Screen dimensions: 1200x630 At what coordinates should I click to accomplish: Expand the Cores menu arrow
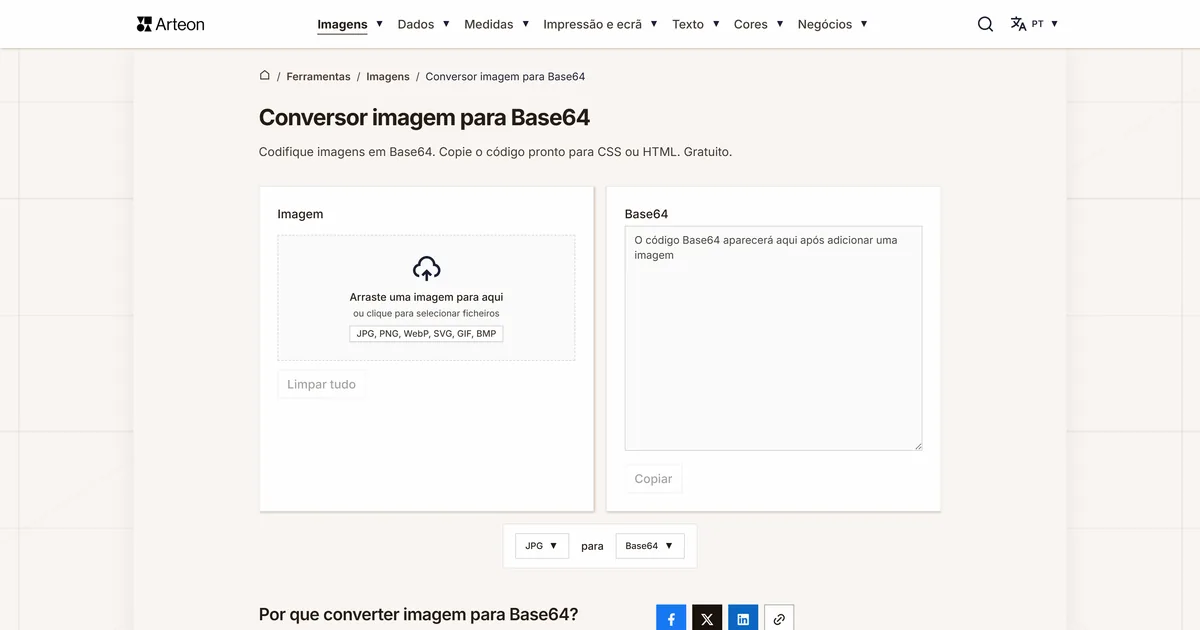pyautogui.click(x=779, y=23)
